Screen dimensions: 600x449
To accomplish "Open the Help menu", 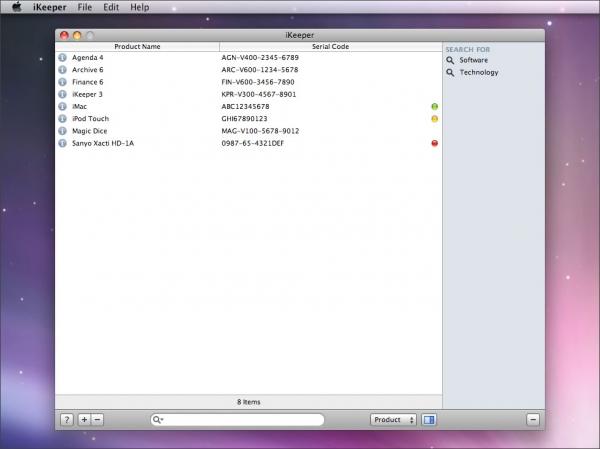I will tap(140, 7).
